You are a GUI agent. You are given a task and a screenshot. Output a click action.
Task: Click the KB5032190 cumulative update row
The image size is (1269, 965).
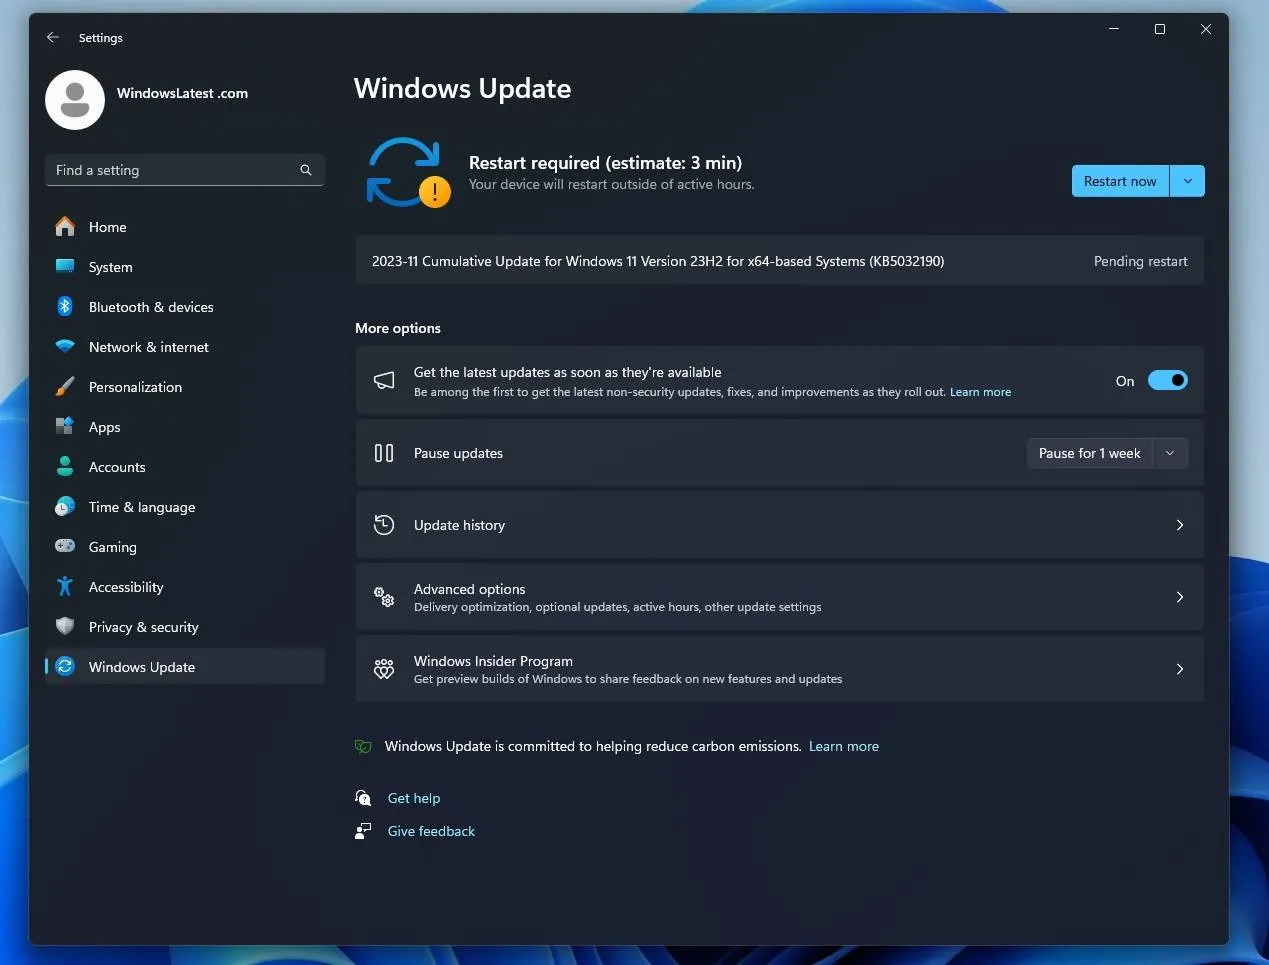(x=779, y=261)
